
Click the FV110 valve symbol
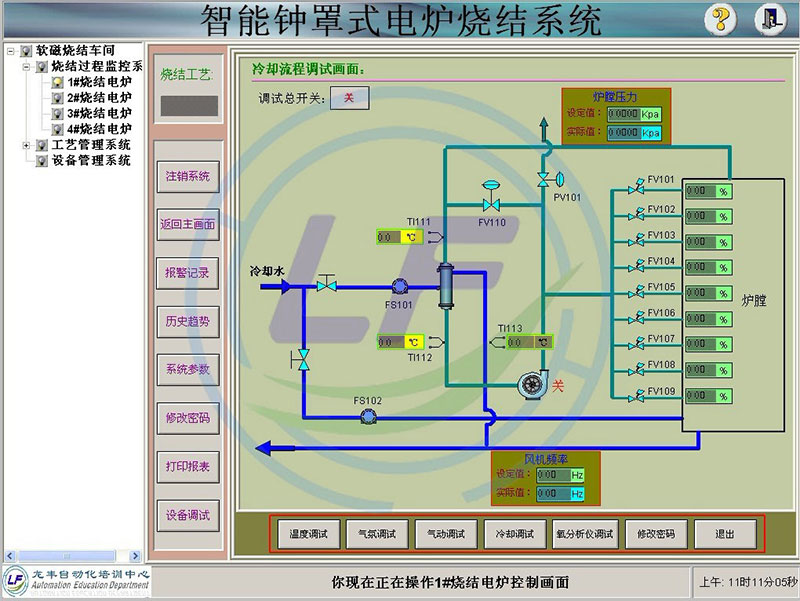[491, 203]
